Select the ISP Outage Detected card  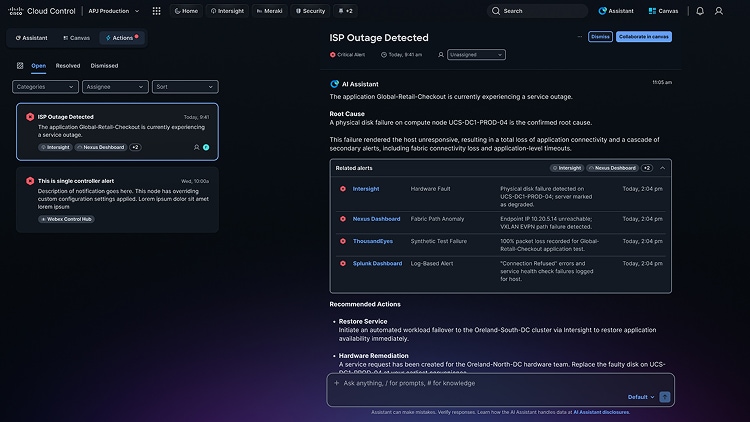click(x=117, y=132)
